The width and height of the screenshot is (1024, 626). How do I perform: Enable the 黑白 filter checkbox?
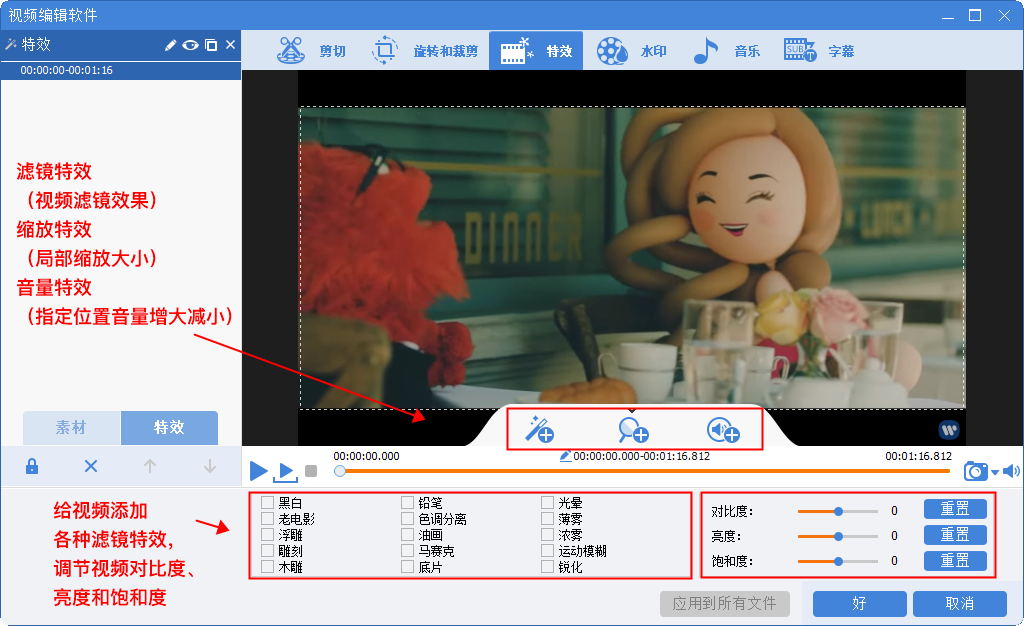(x=267, y=503)
